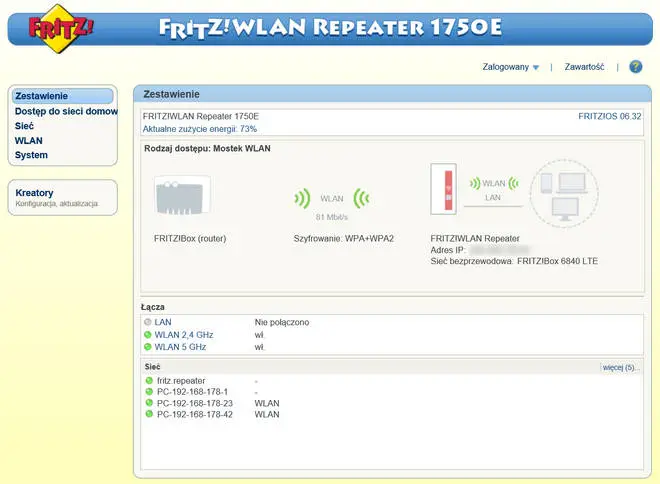
Task: Expand the Zalogowany dropdown
Action: point(510,67)
